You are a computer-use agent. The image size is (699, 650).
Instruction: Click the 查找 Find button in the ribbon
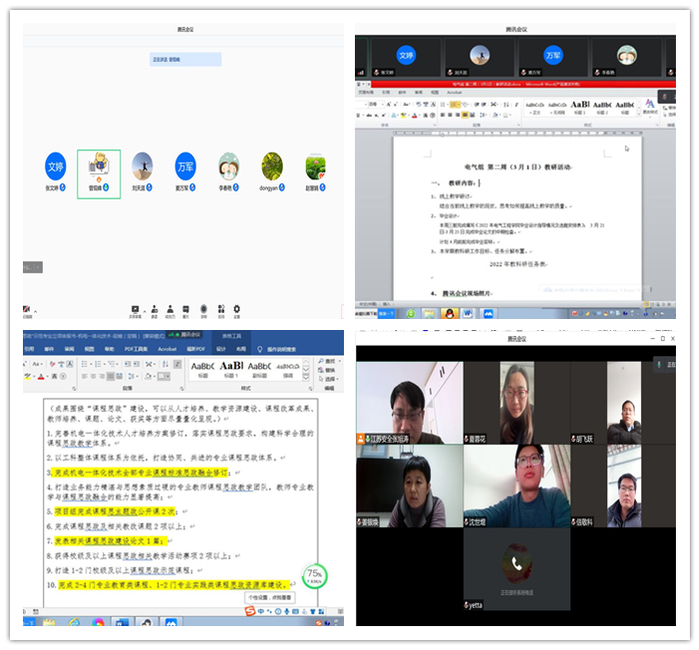329,361
